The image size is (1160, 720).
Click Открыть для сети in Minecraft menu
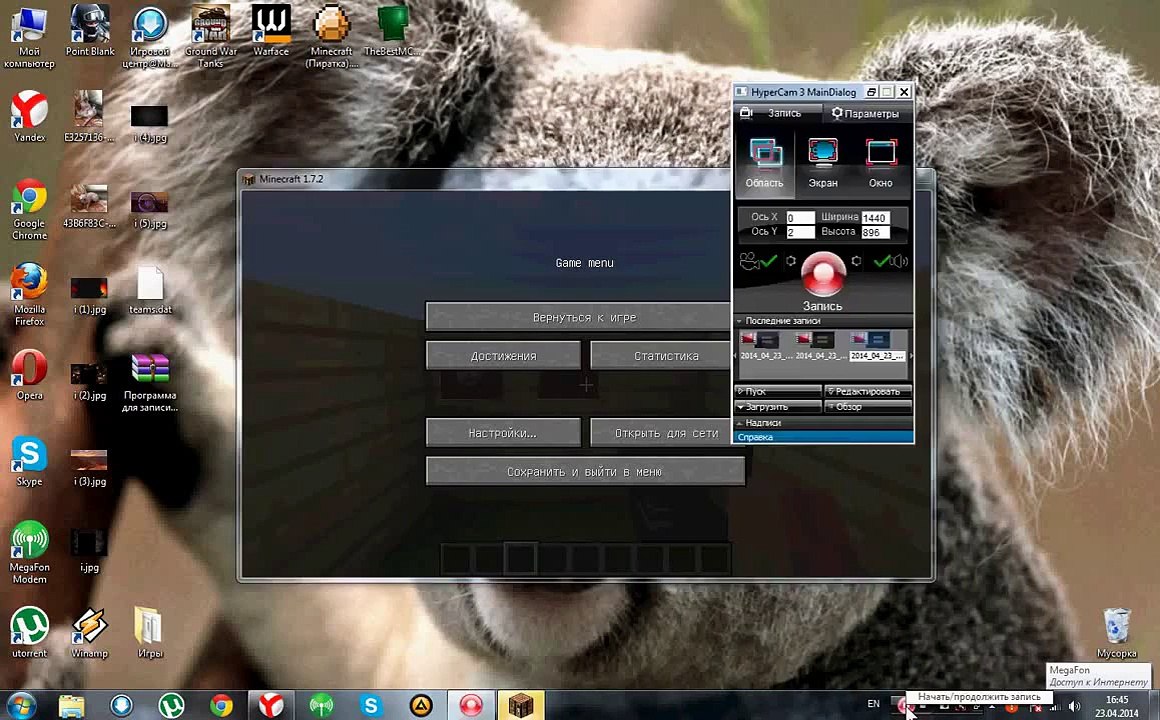coord(661,433)
